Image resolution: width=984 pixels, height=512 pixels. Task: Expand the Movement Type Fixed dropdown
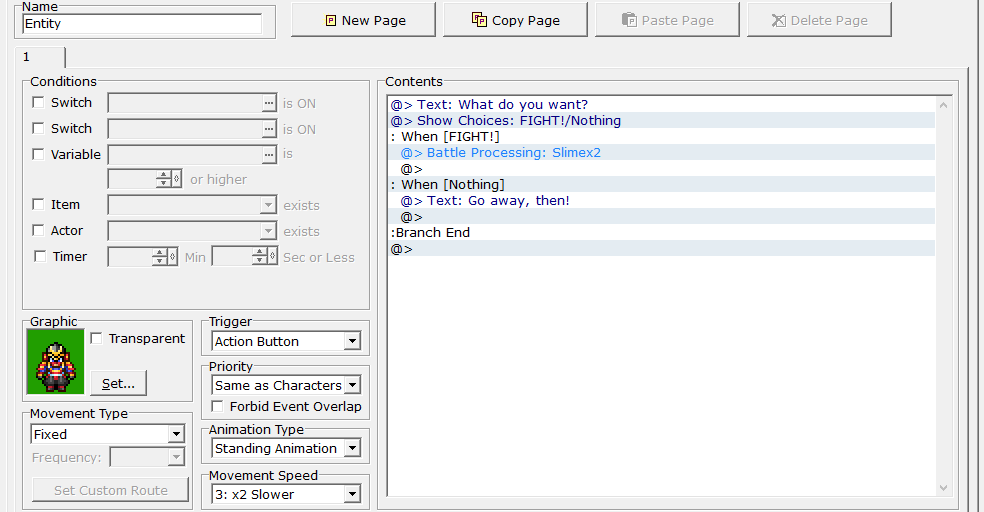point(176,435)
